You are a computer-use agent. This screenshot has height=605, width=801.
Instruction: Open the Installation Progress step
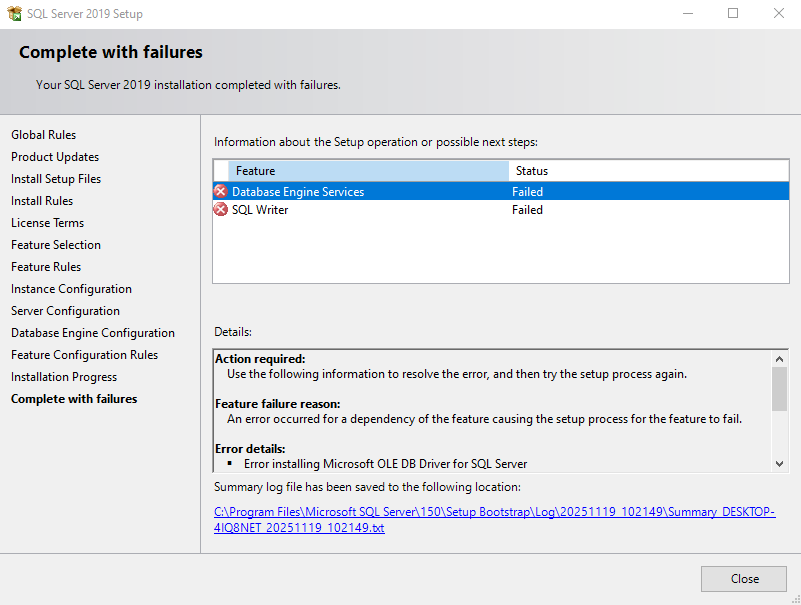(64, 377)
